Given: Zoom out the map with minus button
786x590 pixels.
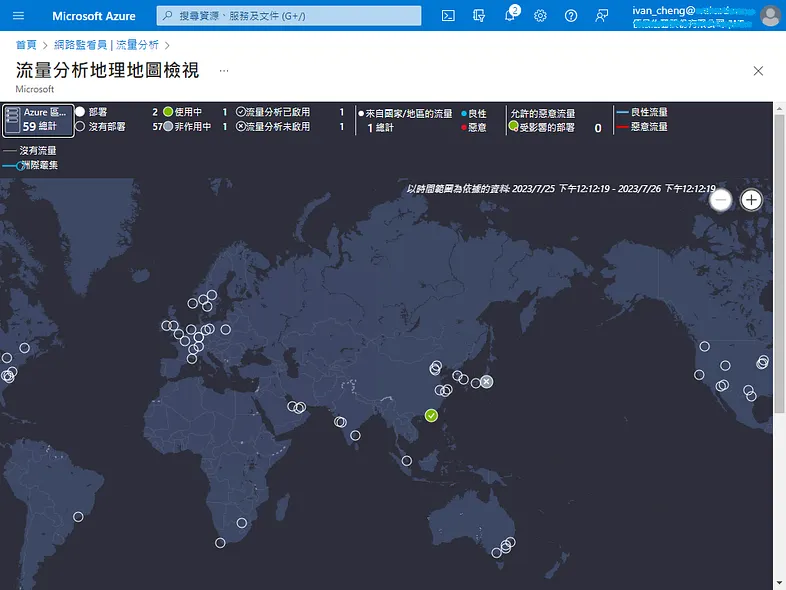Looking at the screenshot, I should [x=721, y=200].
